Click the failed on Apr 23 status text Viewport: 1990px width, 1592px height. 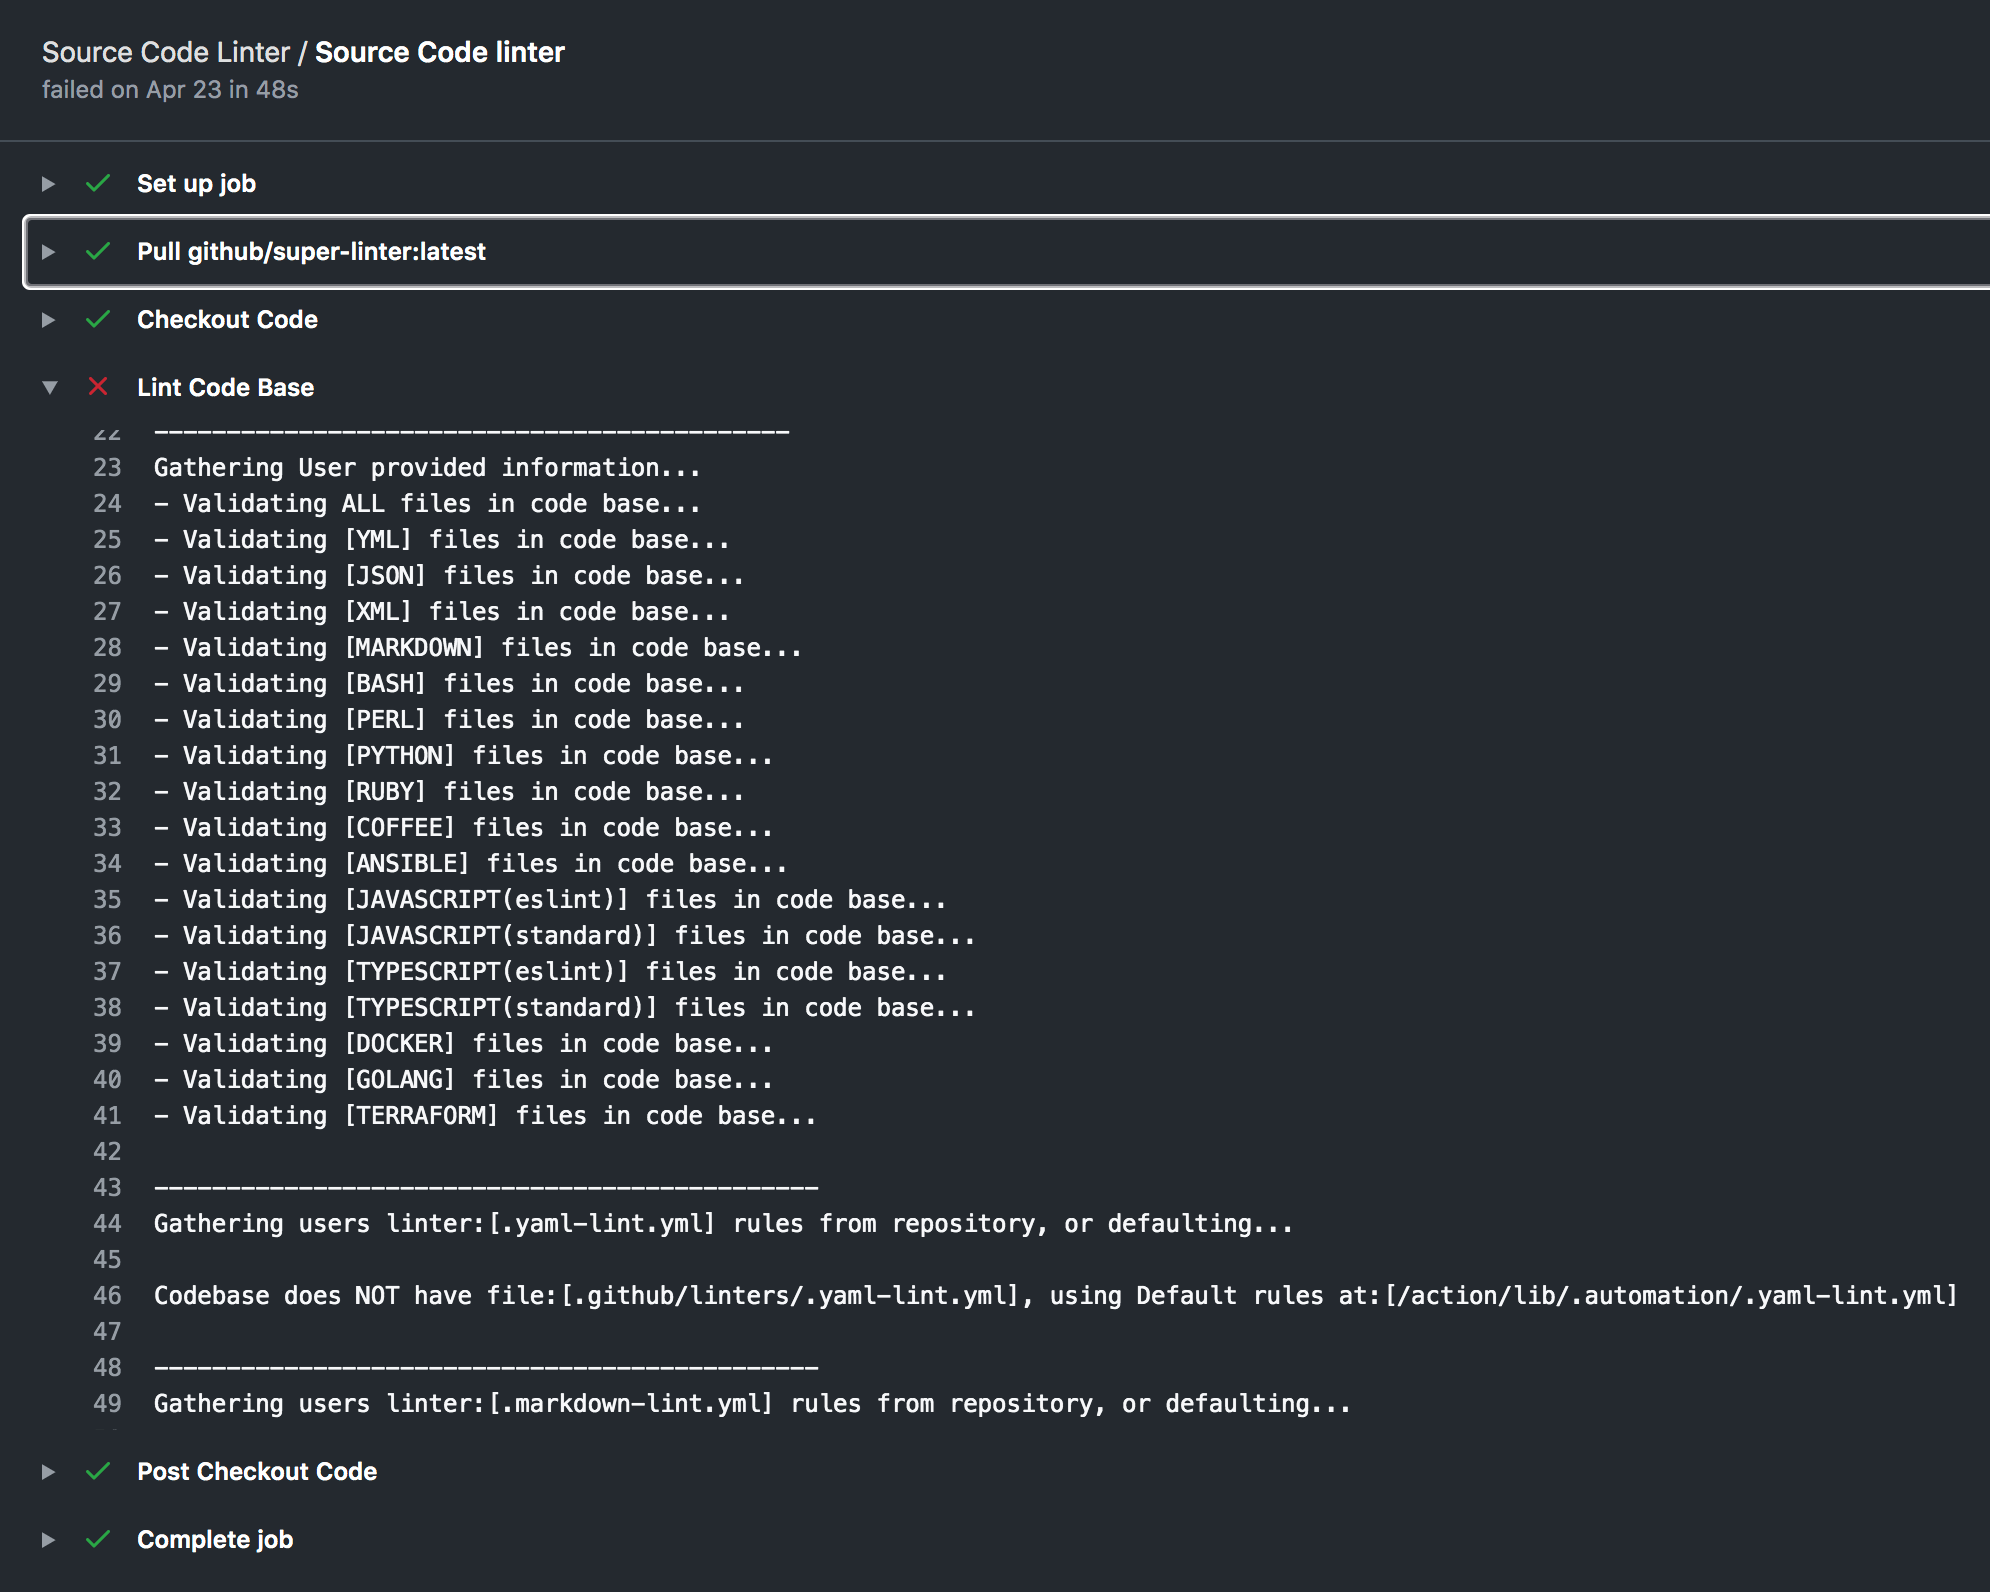point(169,89)
